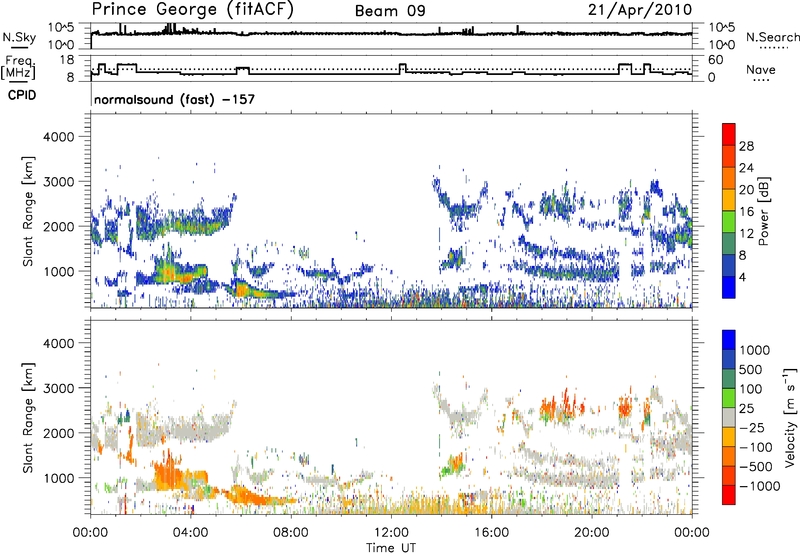
Task: Click the '16:00' time tick label
Action: click(491, 533)
